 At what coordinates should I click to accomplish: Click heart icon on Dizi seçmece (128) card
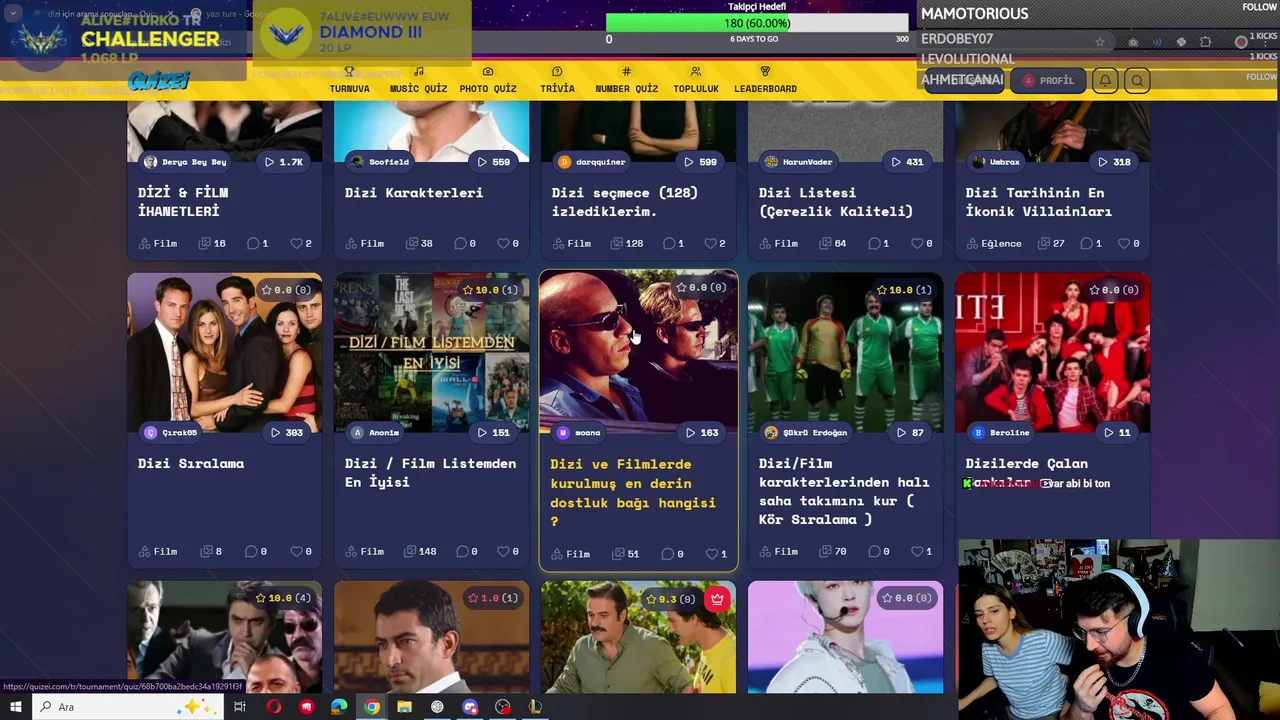coord(710,243)
